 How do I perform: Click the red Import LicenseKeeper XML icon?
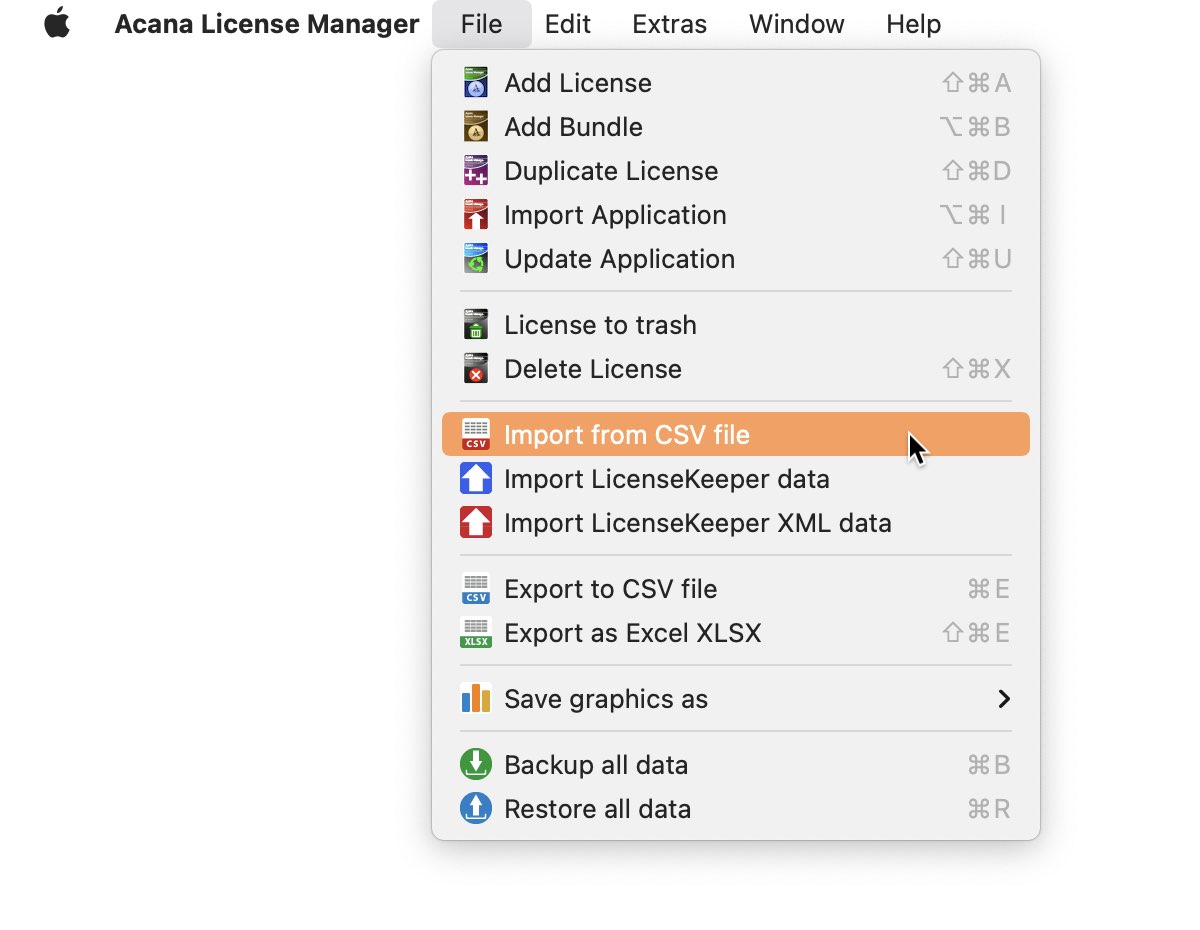click(476, 523)
